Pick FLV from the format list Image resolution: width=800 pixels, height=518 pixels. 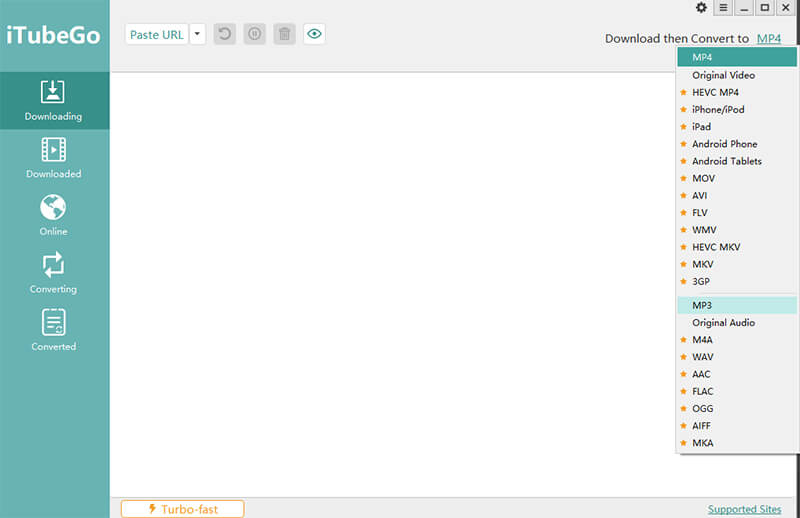point(737,213)
